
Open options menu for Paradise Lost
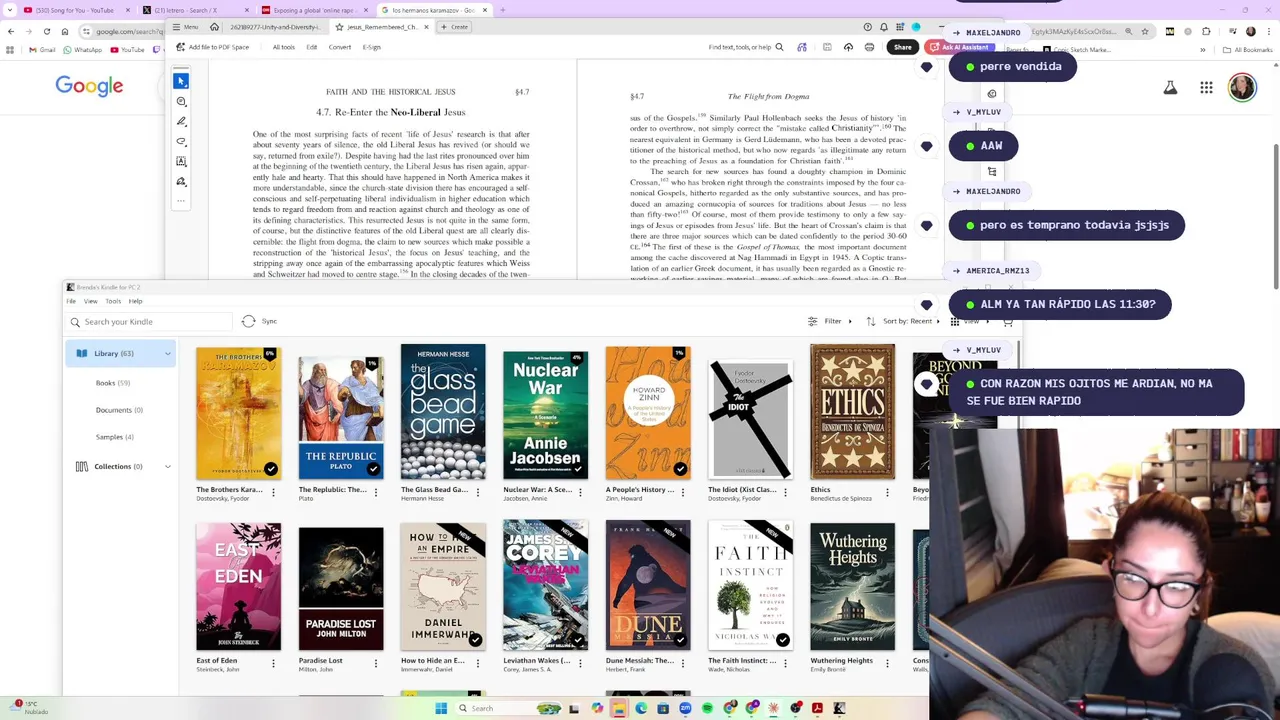pyautogui.click(x=375, y=663)
